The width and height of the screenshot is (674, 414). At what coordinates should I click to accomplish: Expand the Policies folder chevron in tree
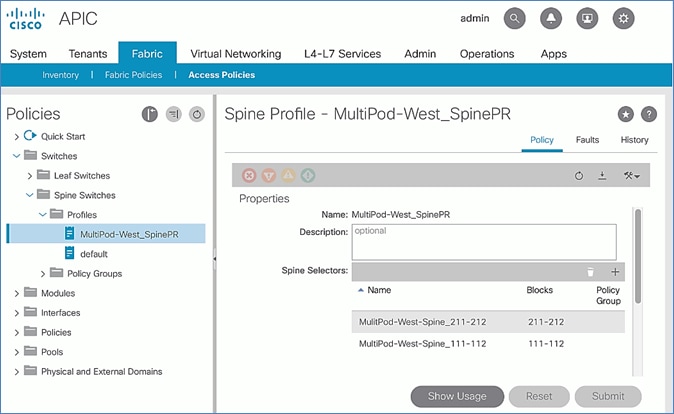(x=16, y=332)
